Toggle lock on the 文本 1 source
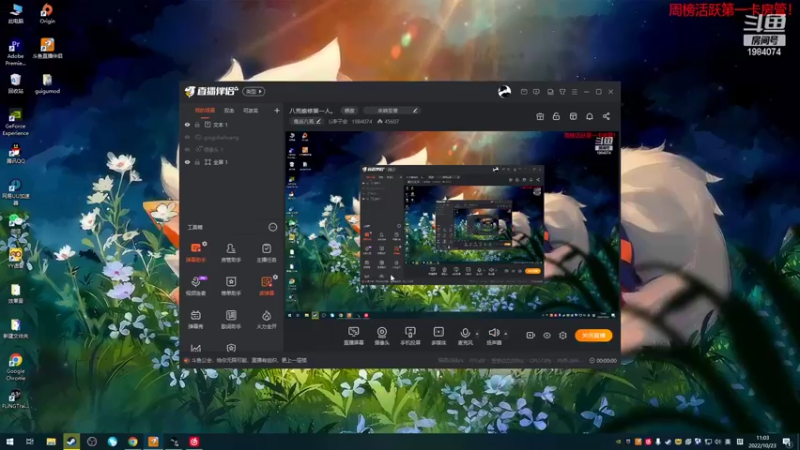The width and height of the screenshot is (800, 450). pyautogui.click(x=197, y=124)
